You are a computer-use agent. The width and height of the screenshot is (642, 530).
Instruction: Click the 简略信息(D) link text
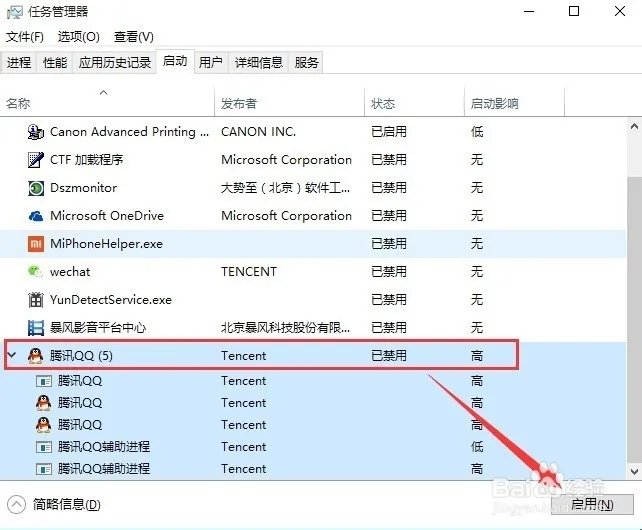66,505
